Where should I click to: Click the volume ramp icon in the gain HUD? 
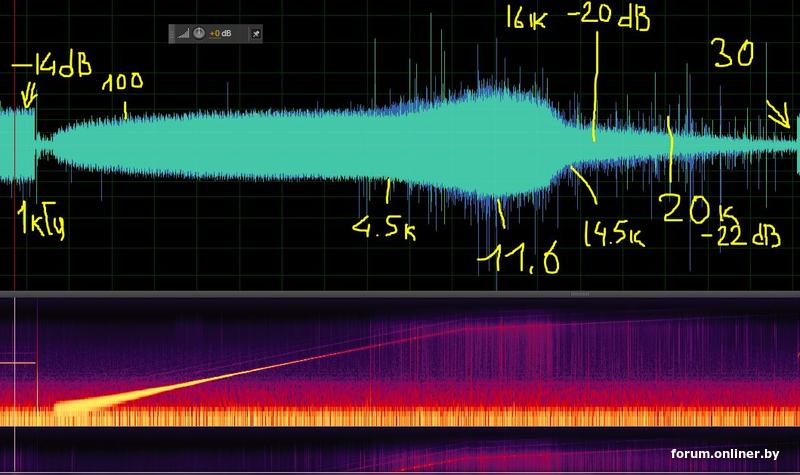pos(183,34)
